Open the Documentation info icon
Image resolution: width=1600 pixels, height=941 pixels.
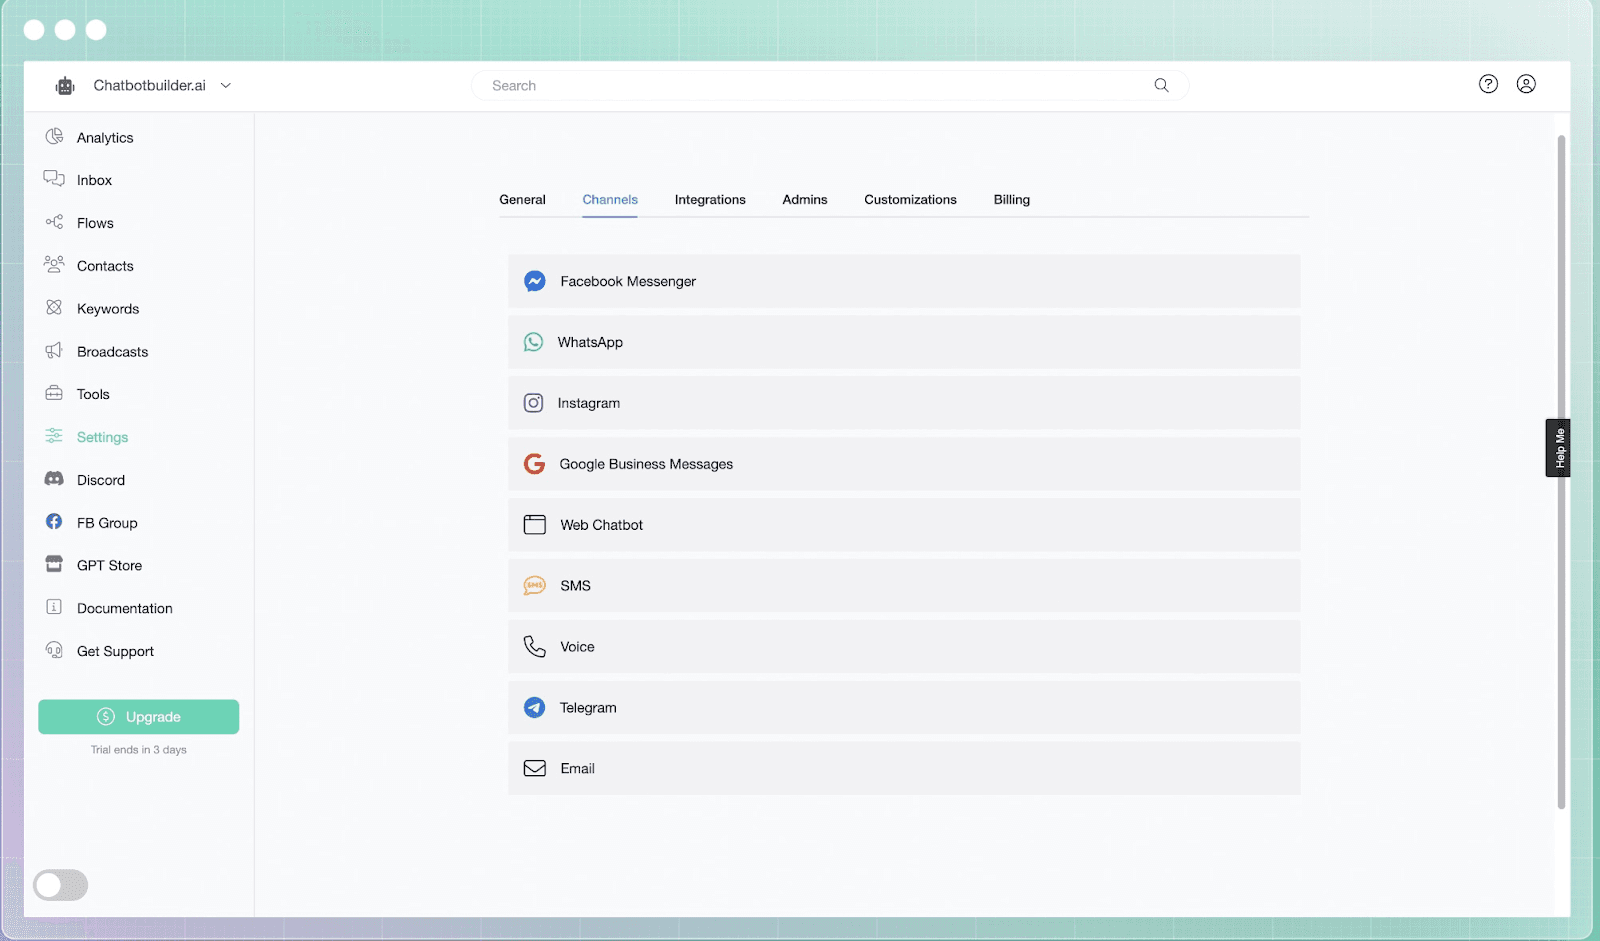tap(54, 607)
